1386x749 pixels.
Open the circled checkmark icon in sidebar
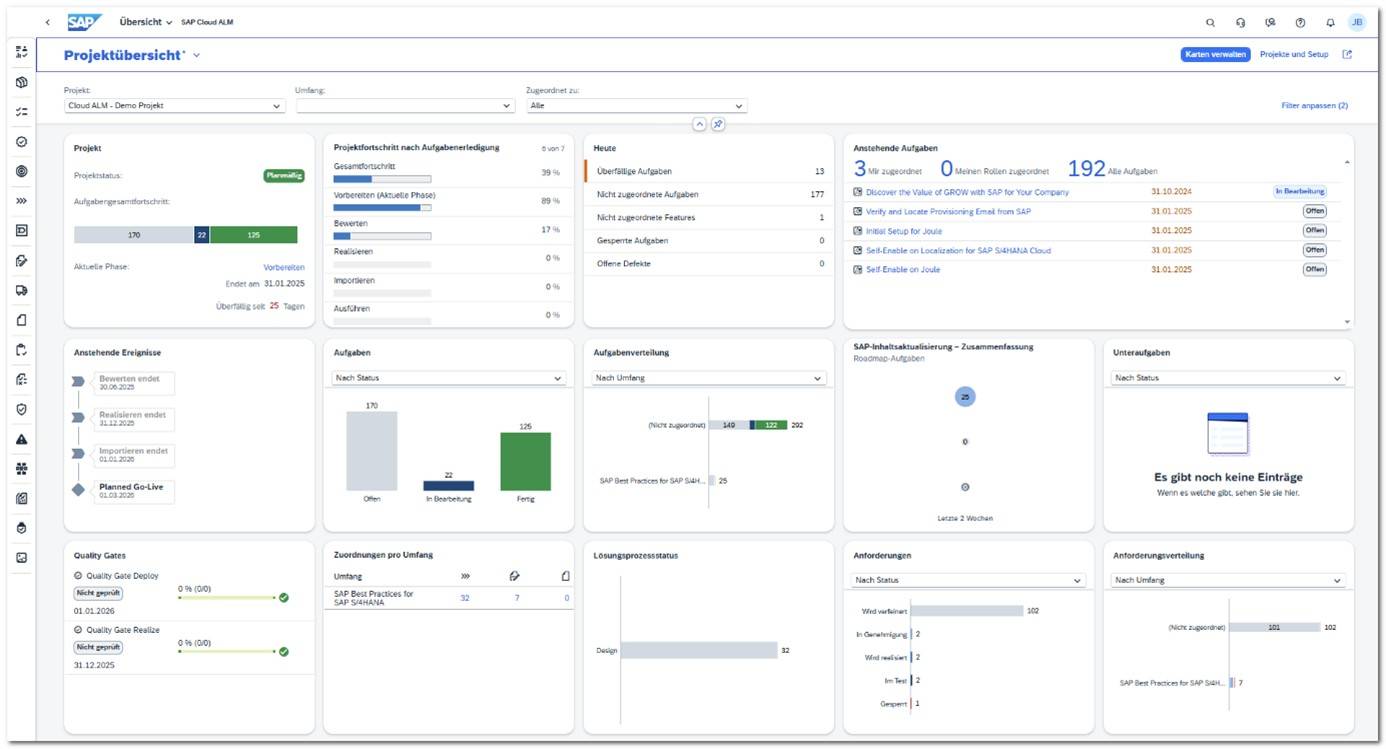[x=21, y=142]
